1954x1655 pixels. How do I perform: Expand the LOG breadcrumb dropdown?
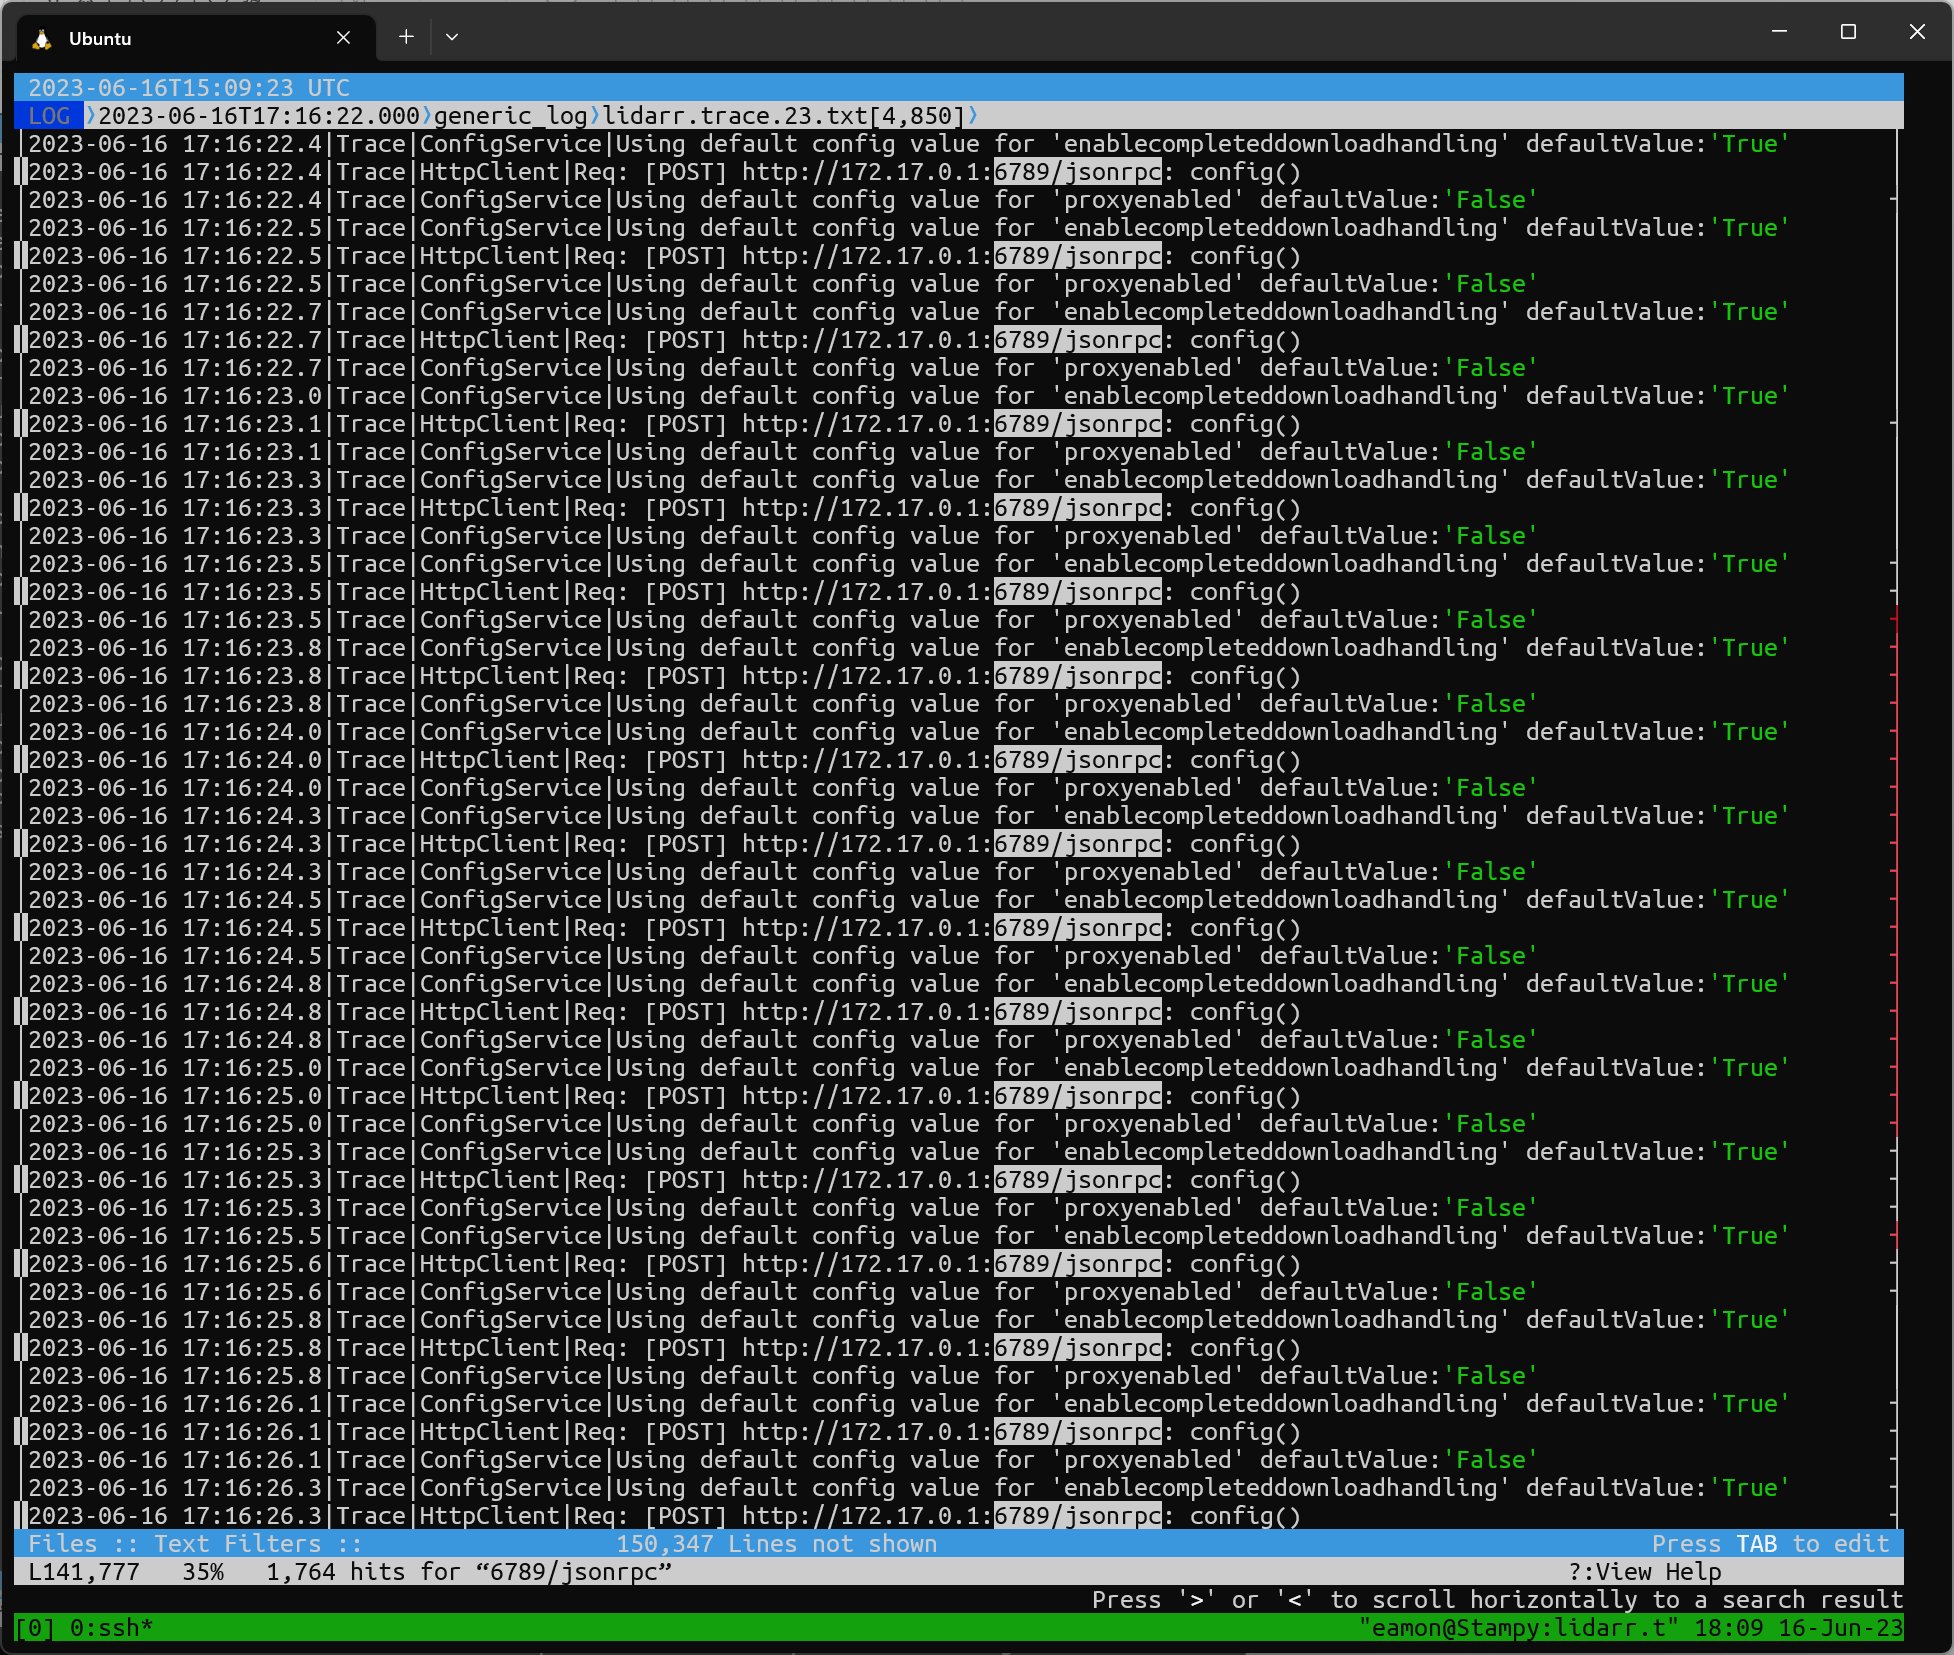(48, 116)
